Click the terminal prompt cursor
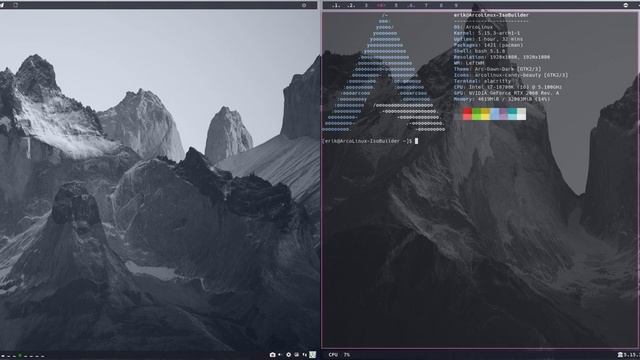 point(416,141)
